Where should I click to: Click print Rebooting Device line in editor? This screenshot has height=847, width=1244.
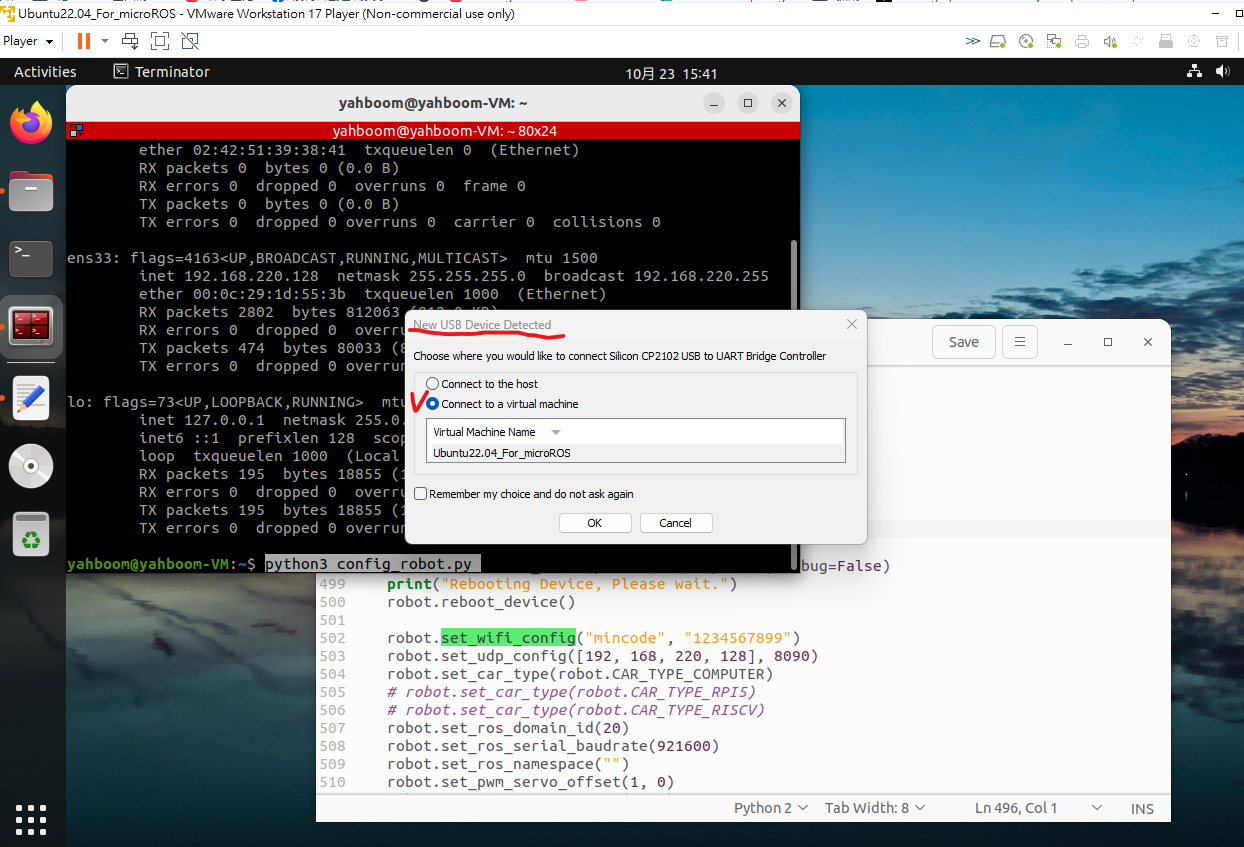(562, 584)
